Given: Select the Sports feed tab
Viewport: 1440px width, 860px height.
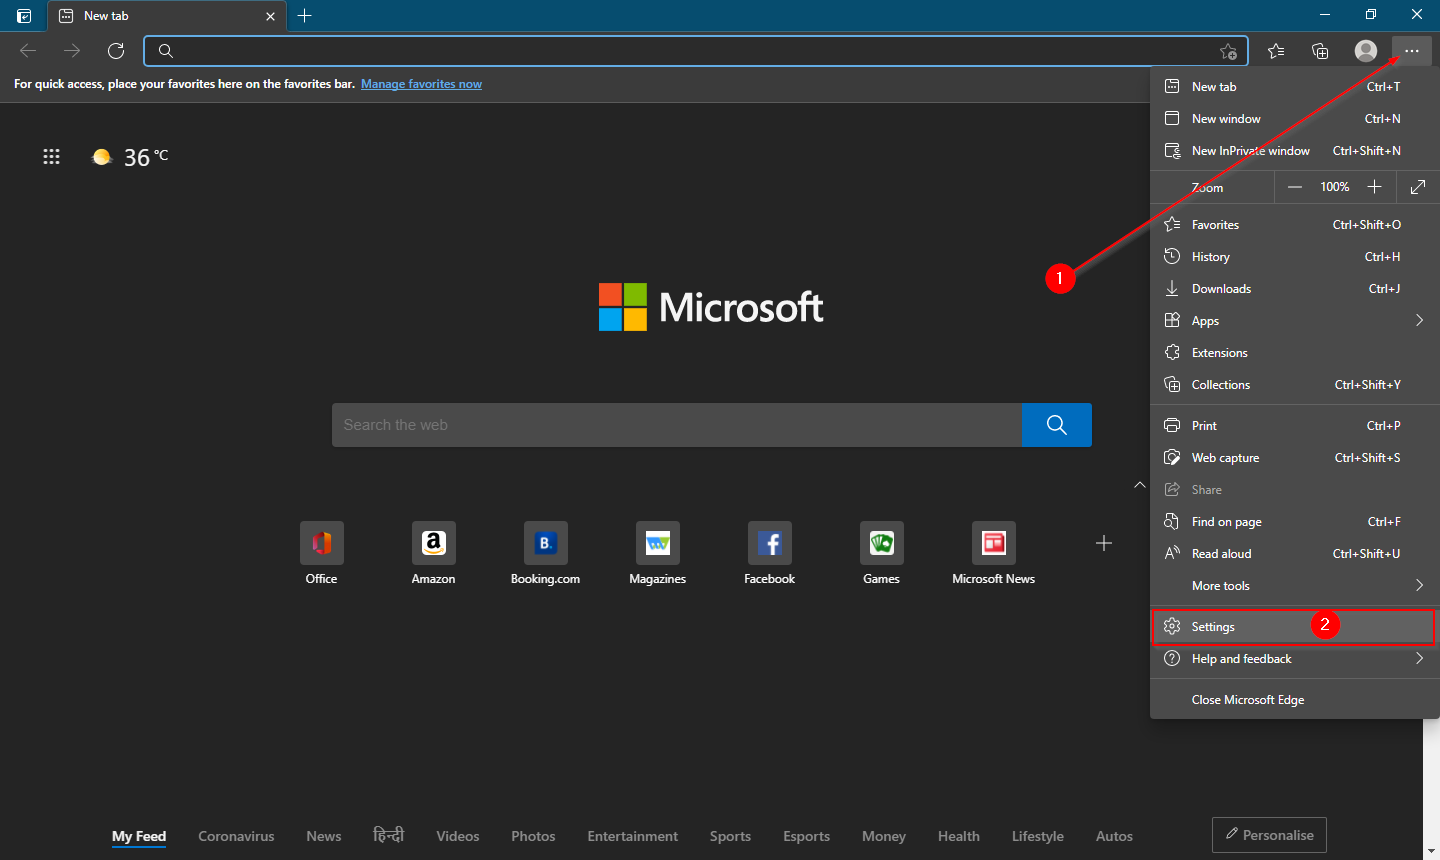Looking at the screenshot, I should click(730, 837).
